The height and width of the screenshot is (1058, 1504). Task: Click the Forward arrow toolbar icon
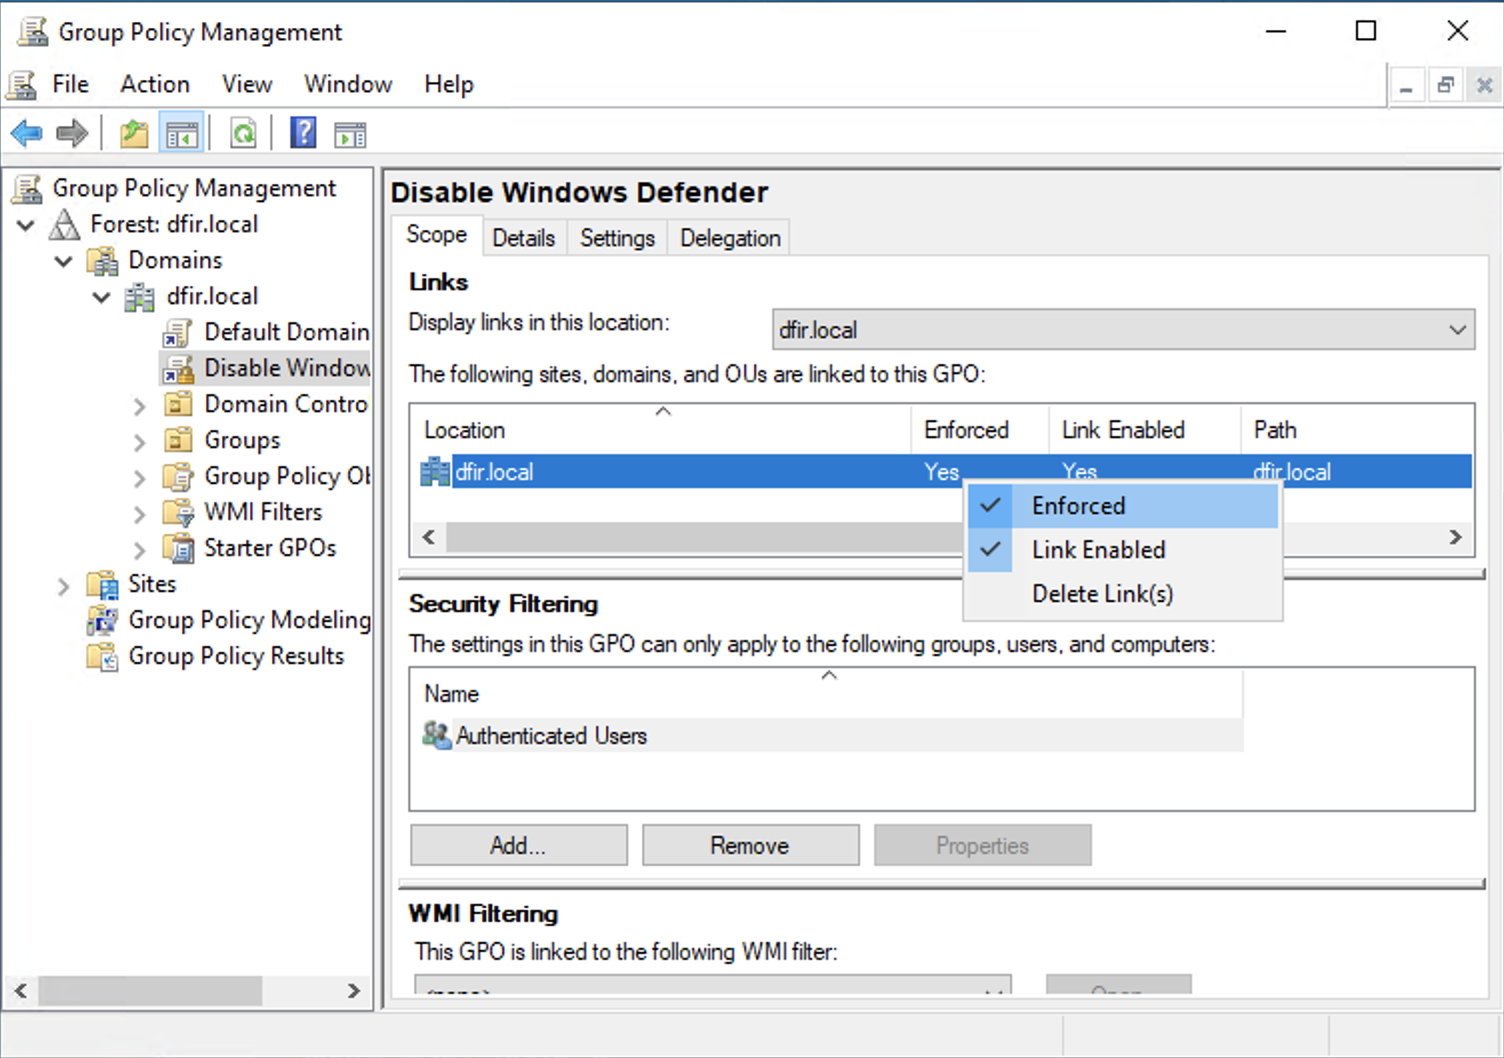(x=72, y=133)
